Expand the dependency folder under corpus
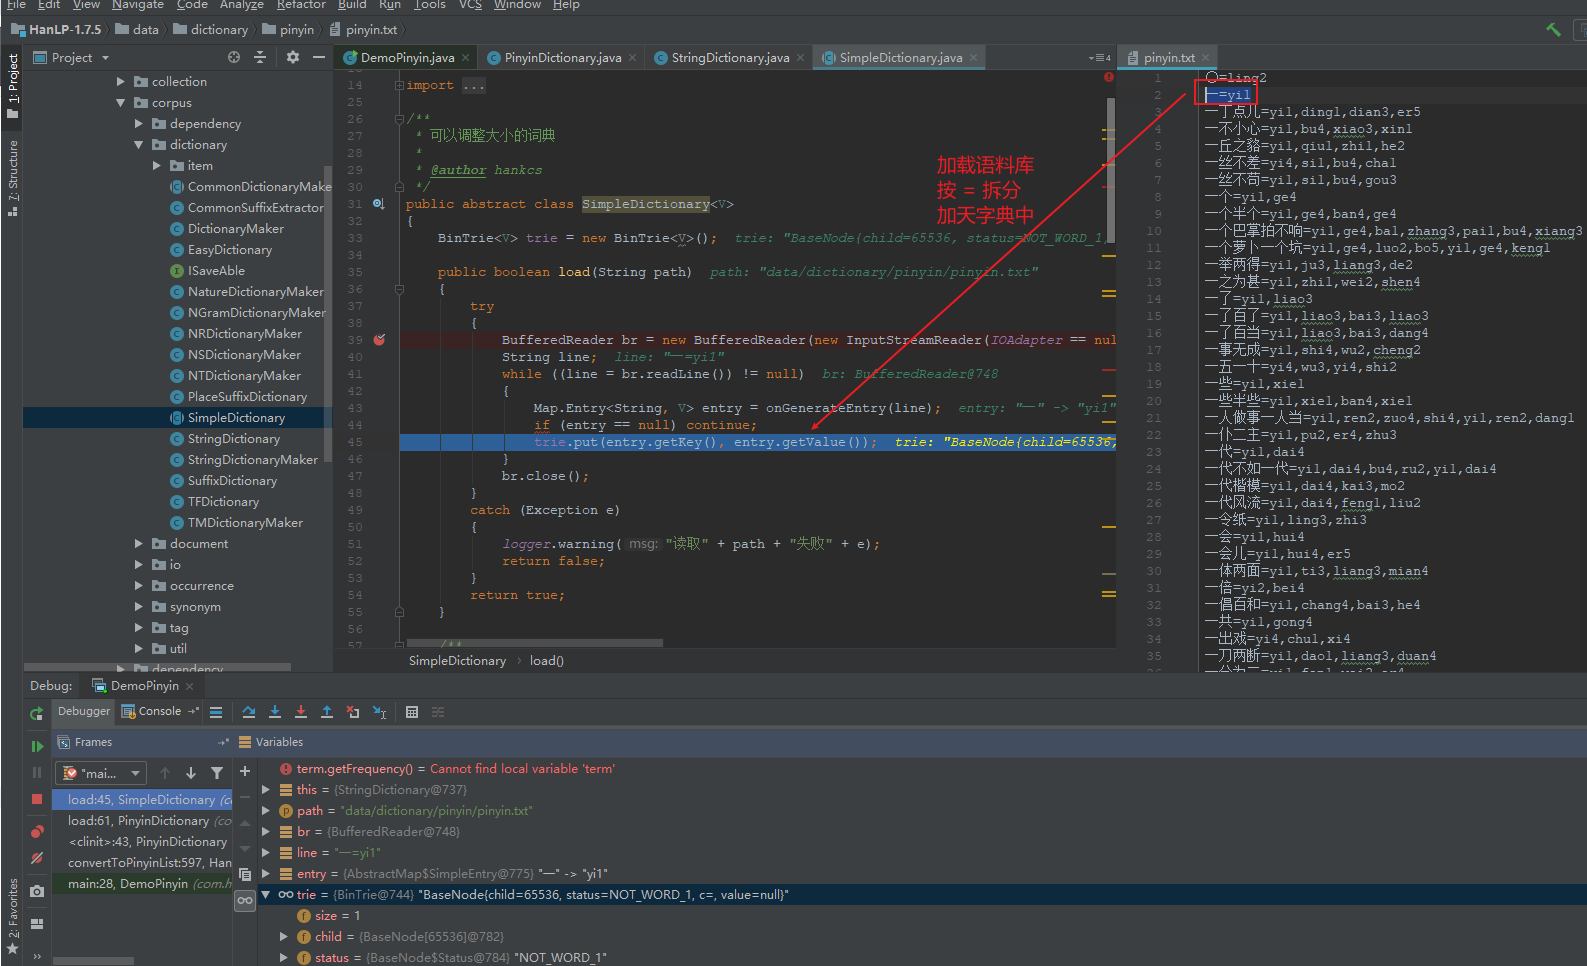The height and width of the screenshot is (966, 1587). pos(139,124)
